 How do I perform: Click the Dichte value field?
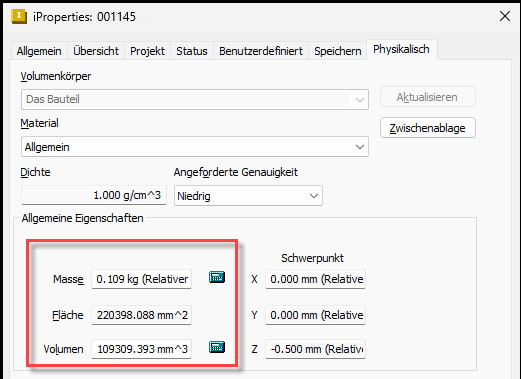(x=94, y=195)
